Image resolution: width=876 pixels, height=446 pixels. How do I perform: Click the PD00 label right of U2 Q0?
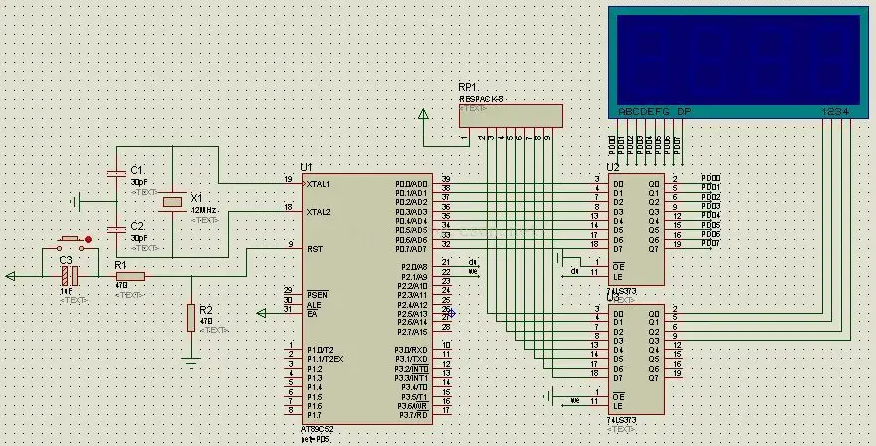point(711,178)
